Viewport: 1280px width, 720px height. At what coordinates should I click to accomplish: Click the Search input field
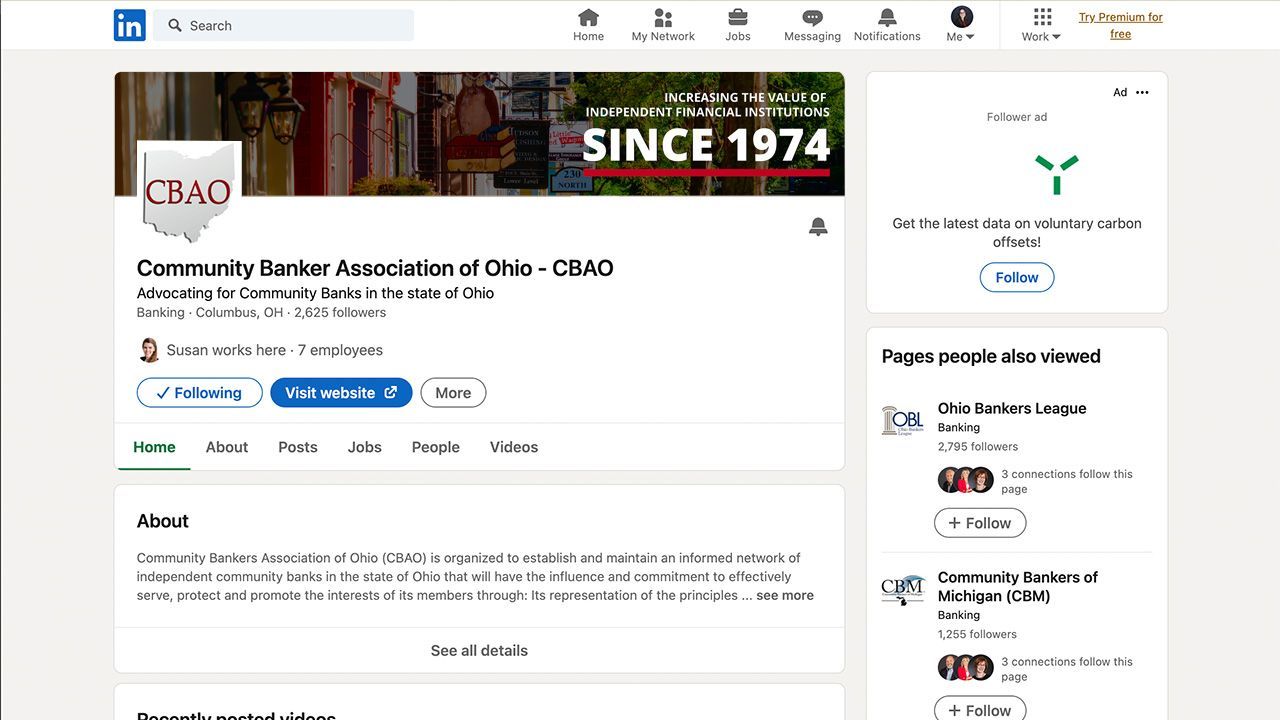pyautogui.click(x=284, y=25)
